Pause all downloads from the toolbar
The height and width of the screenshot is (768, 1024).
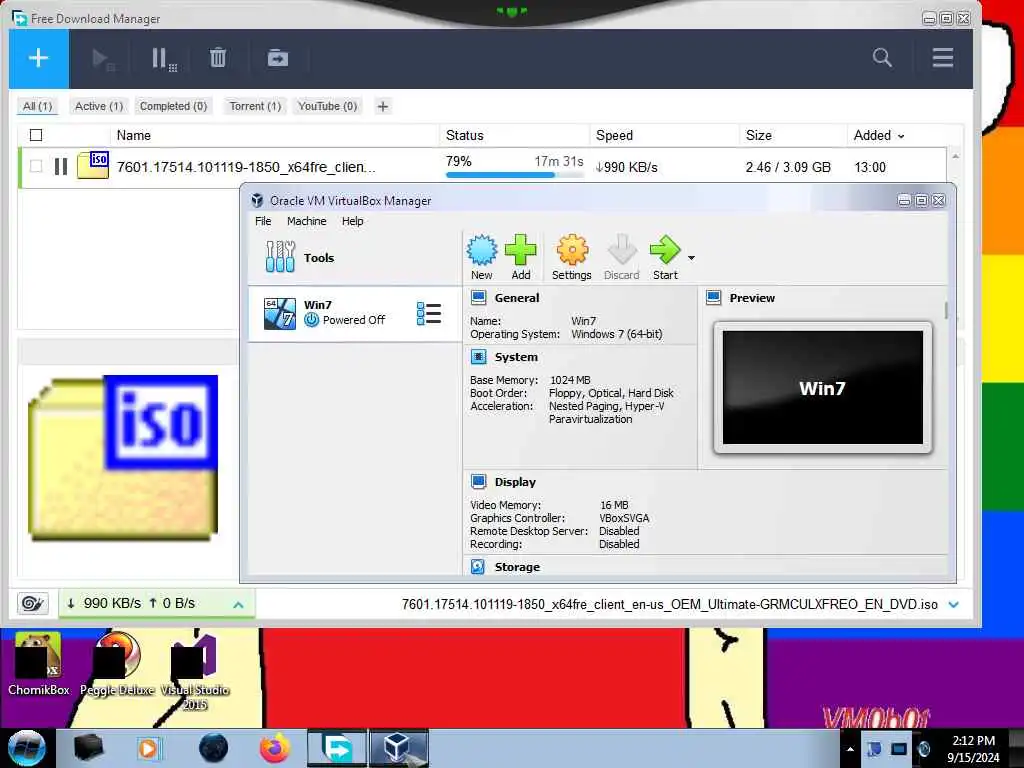(163, 59)
